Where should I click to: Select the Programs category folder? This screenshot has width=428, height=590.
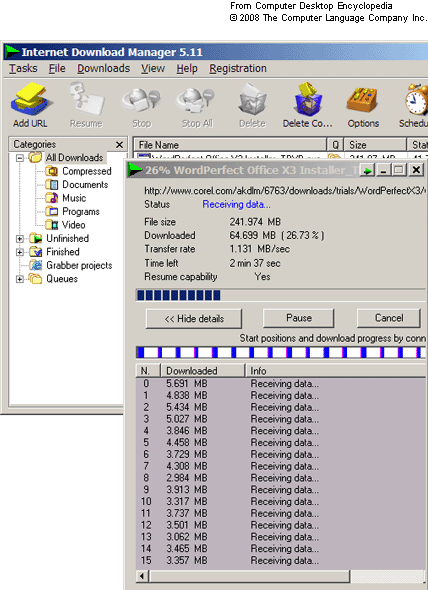coord(72,211)
